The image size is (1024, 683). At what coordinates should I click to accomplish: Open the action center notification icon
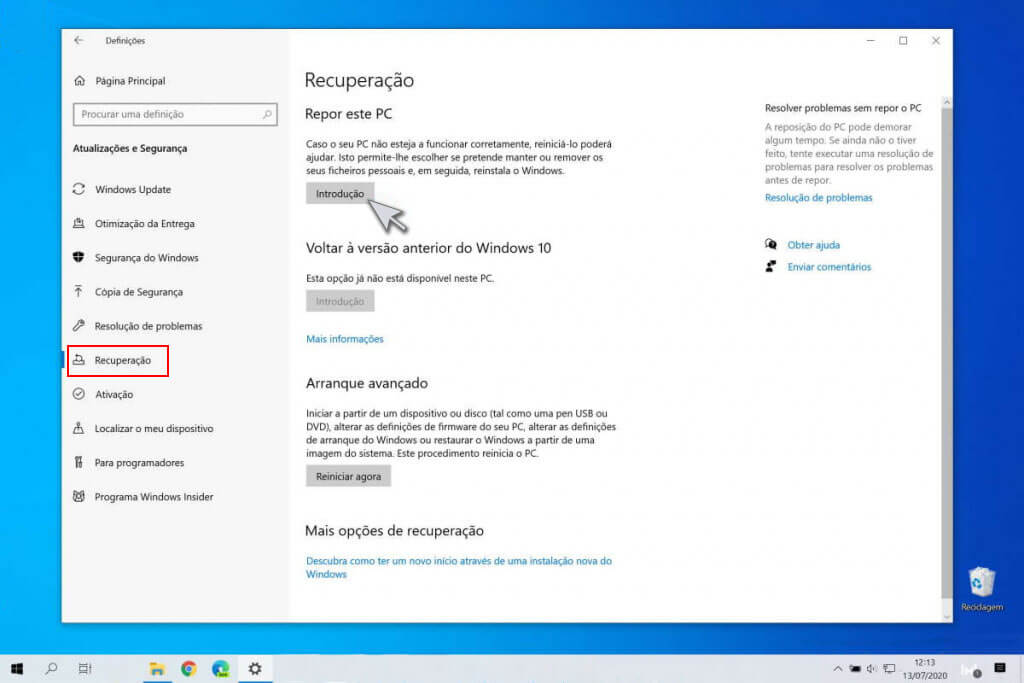1000,668
